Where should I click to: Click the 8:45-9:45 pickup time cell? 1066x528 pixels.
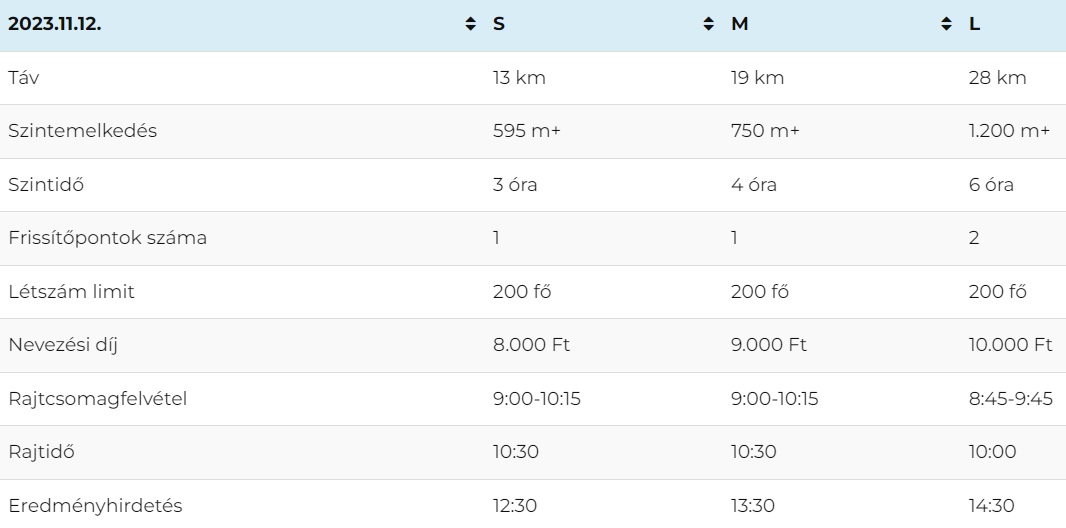pyautogui.click(x=1010, y=398)
